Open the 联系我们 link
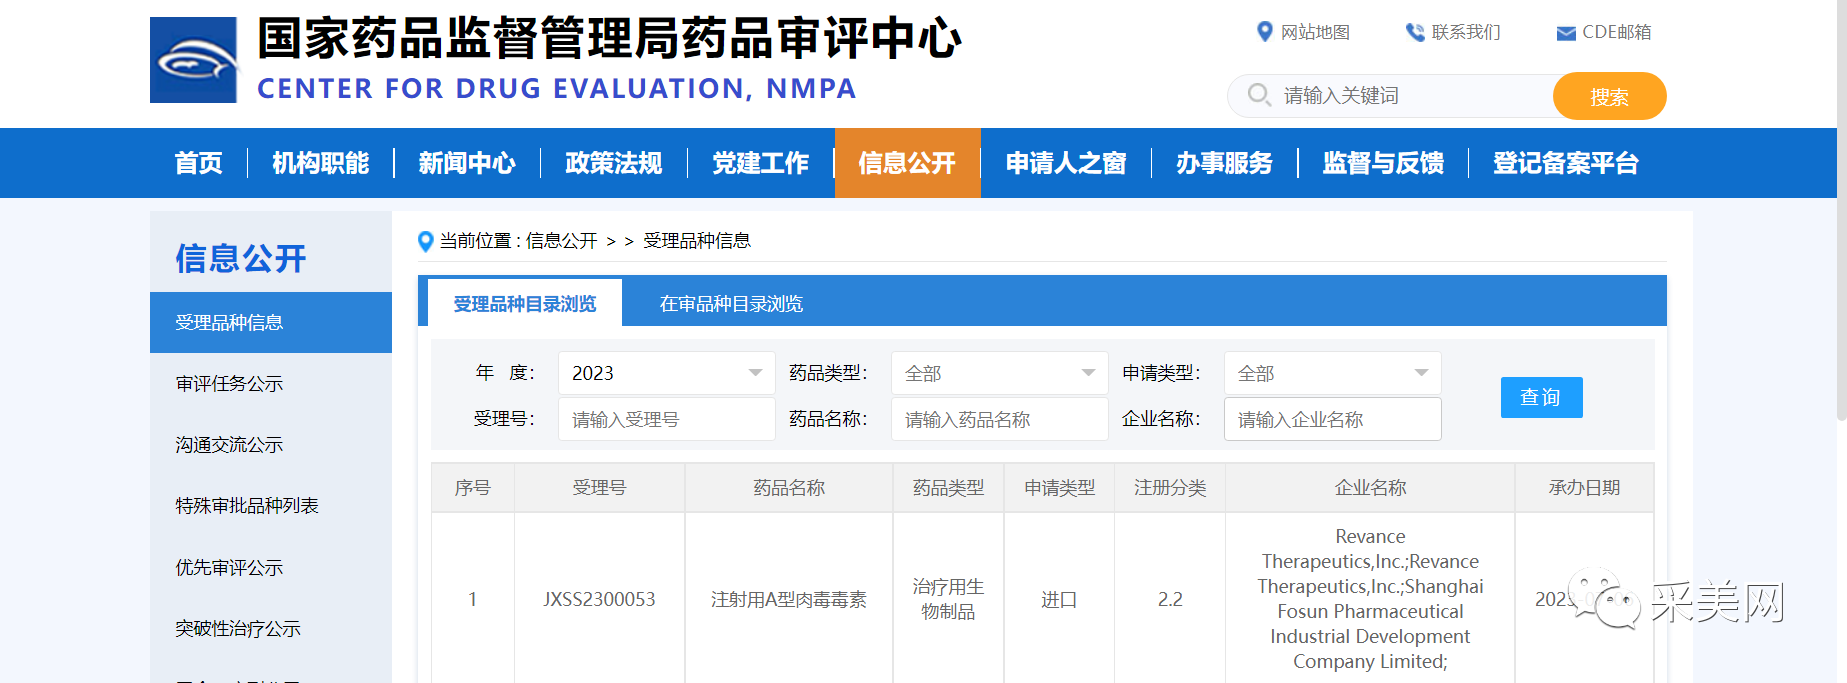This screenshot has height=683, width=1847. tap(1466, 32)
